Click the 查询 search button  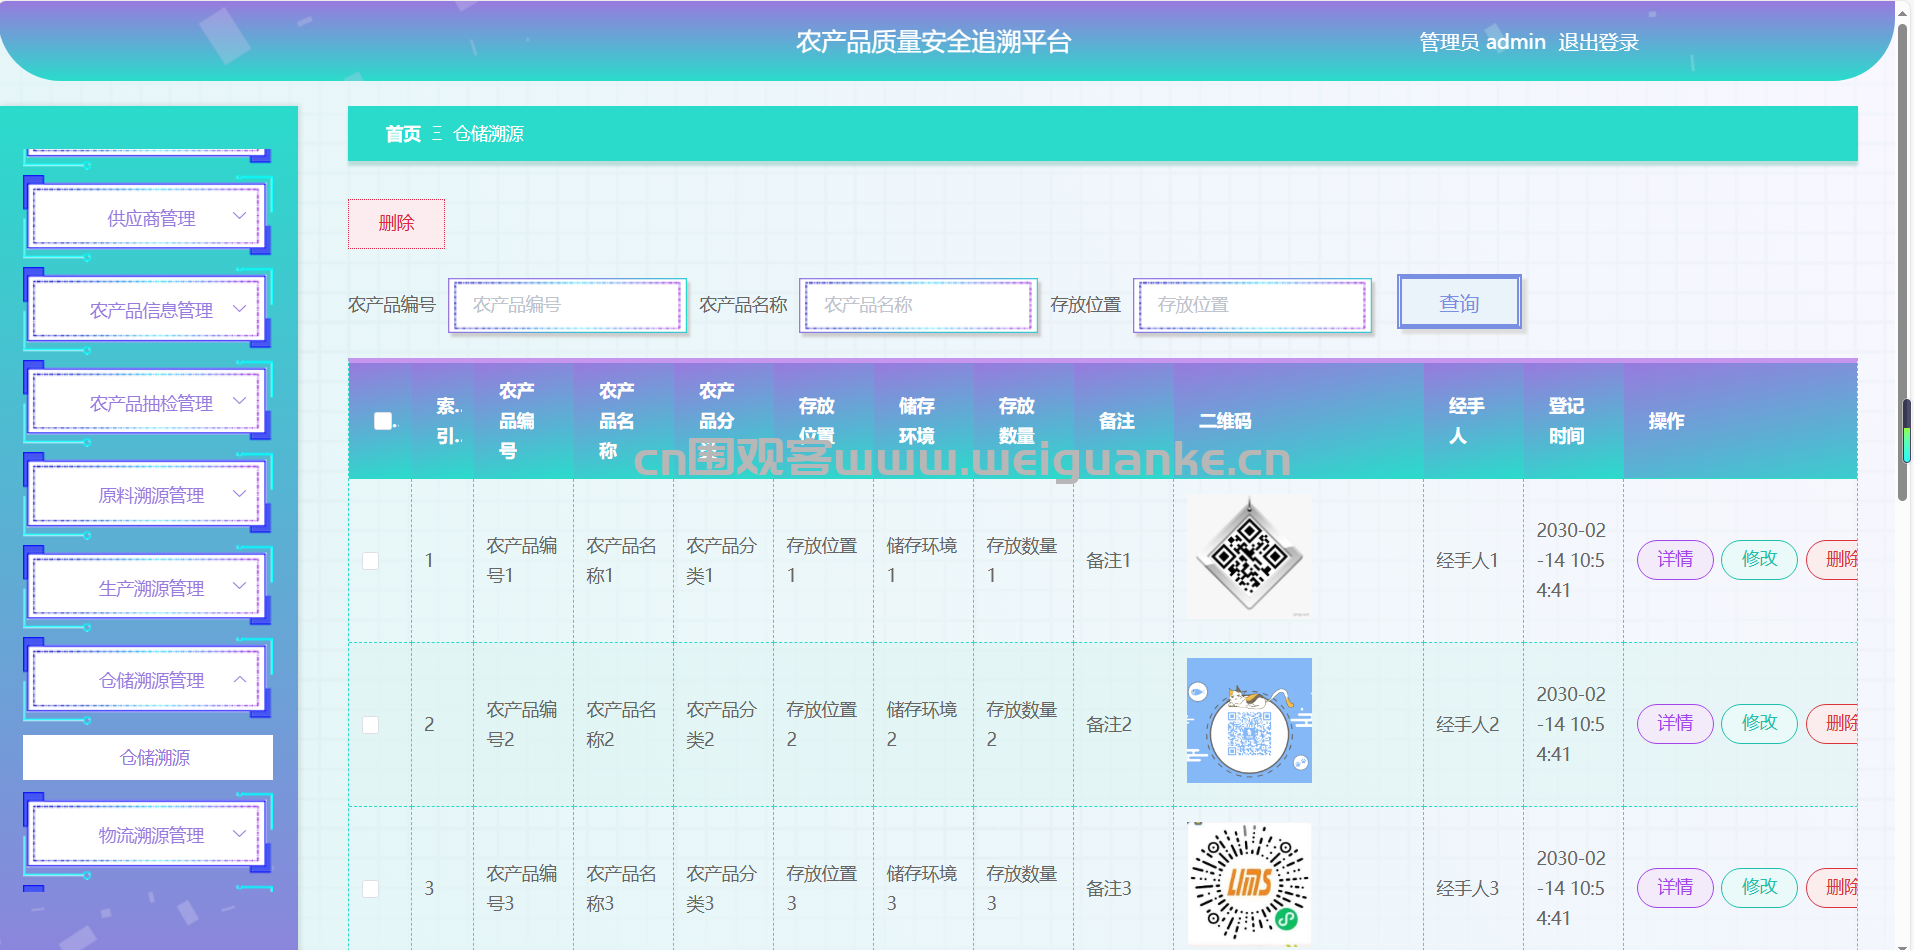(x=1459, y=302)
